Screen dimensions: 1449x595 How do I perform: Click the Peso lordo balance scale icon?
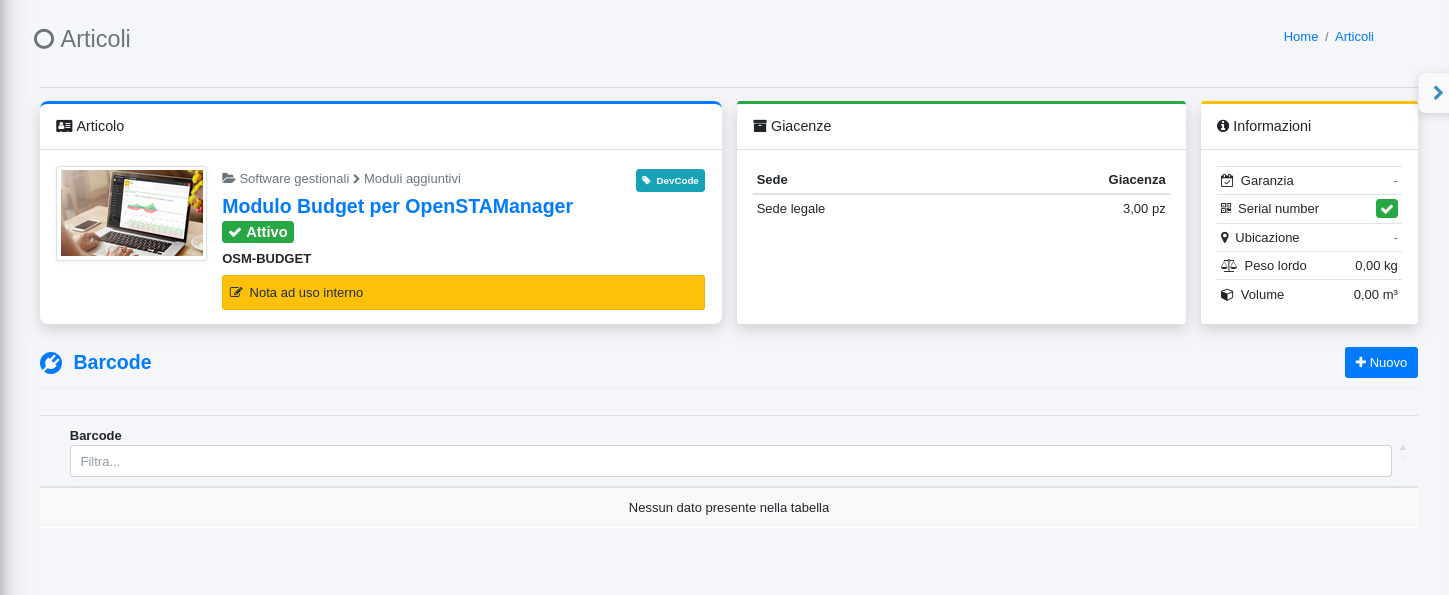(x=1229, y=265)
